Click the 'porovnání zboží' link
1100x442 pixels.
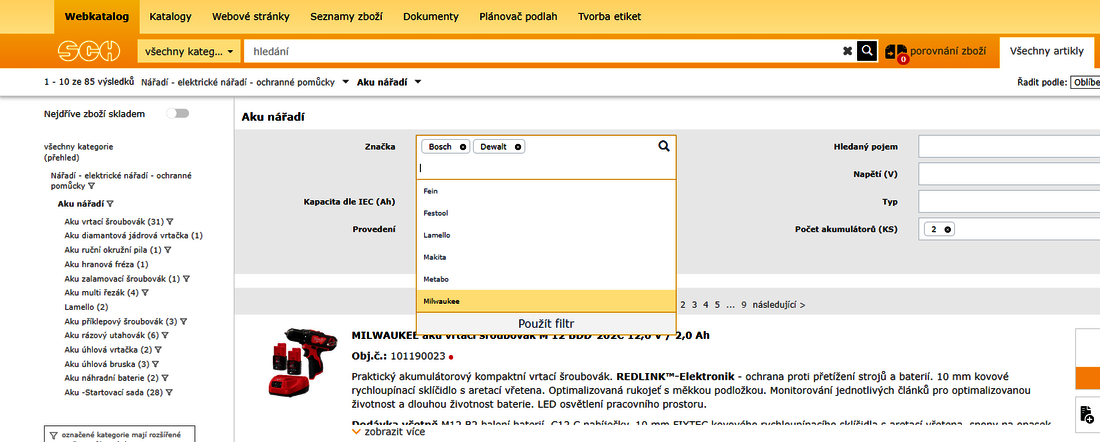tap(948, 51)
